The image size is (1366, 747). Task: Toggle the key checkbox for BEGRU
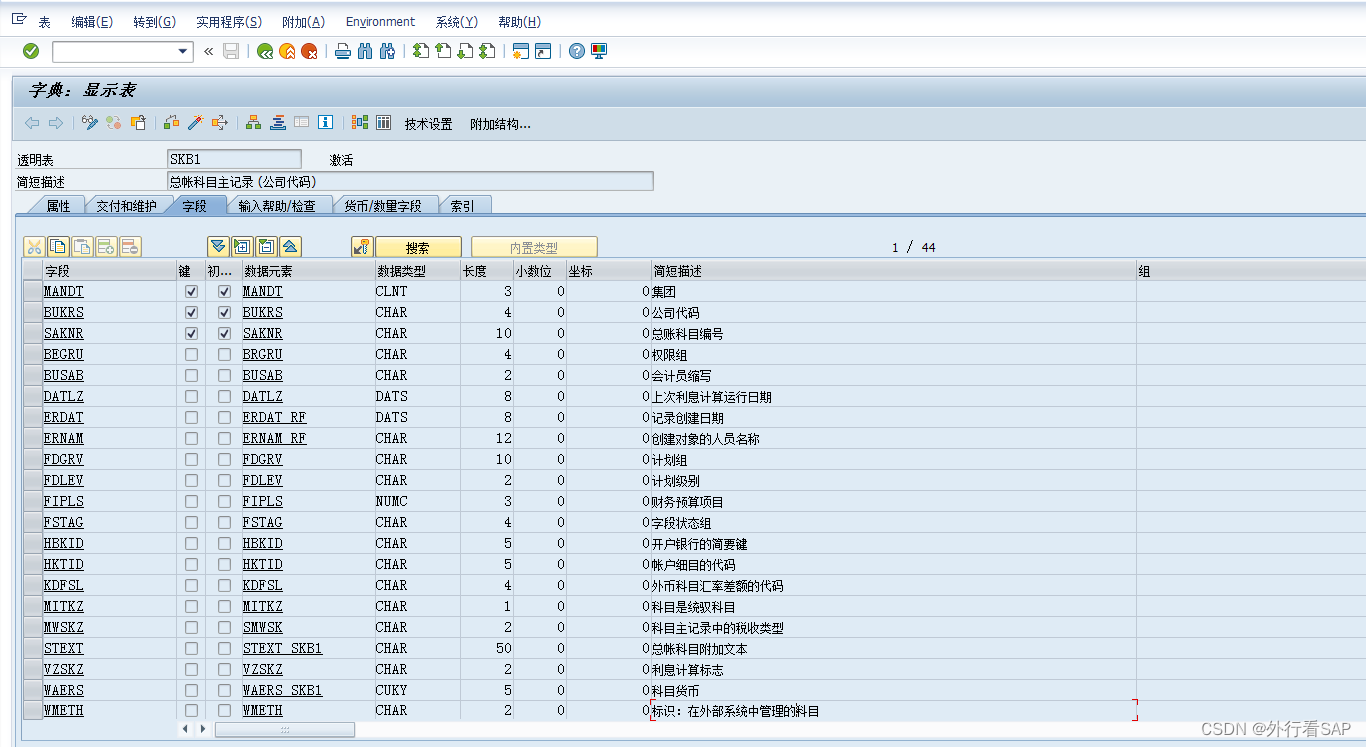click(x=192, y=355)
